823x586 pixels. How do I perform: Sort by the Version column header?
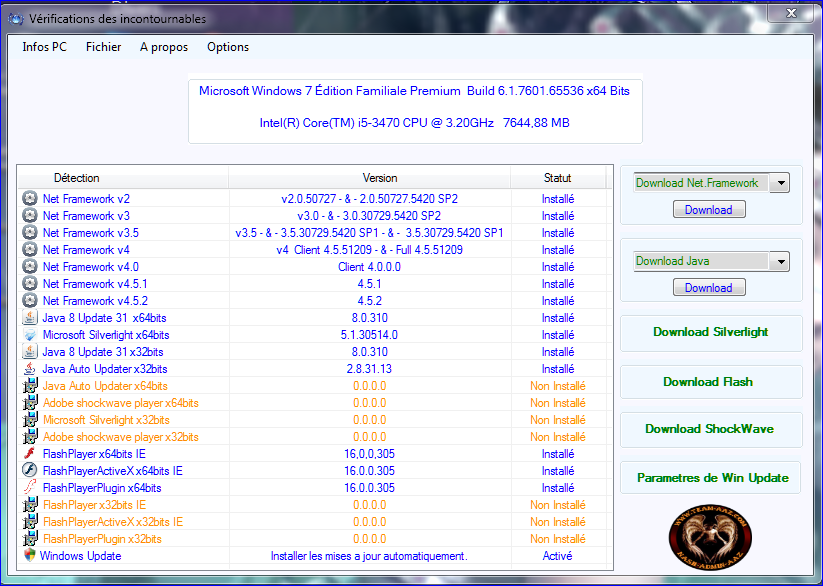click(370, 178)
